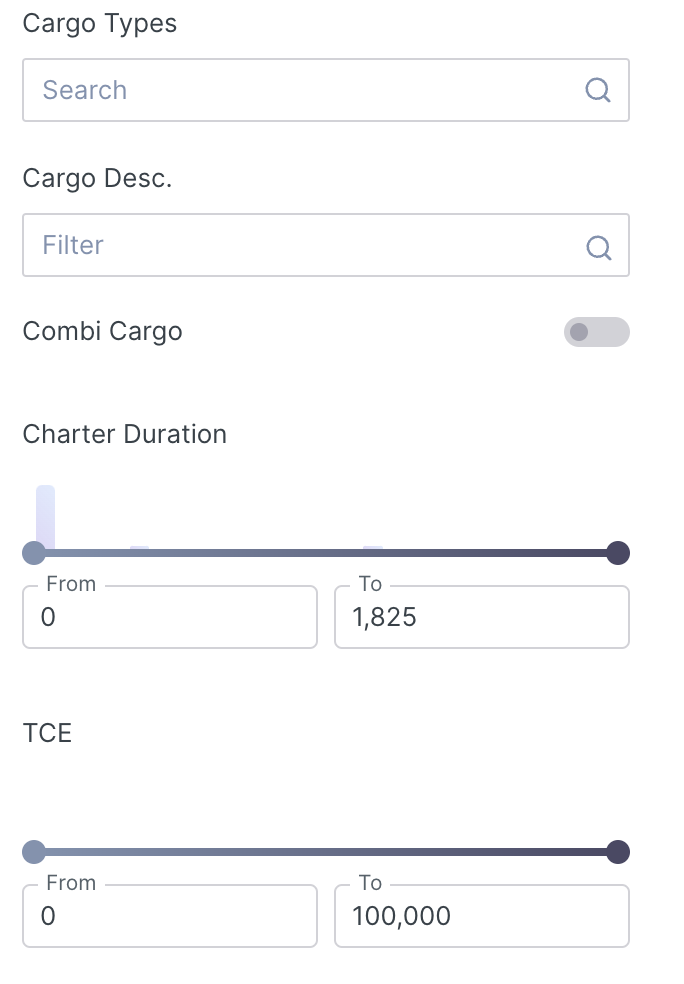Screen dimensions: 684x984
Task: Select the Charter Duration From field
Action: [x=170, y=617]
